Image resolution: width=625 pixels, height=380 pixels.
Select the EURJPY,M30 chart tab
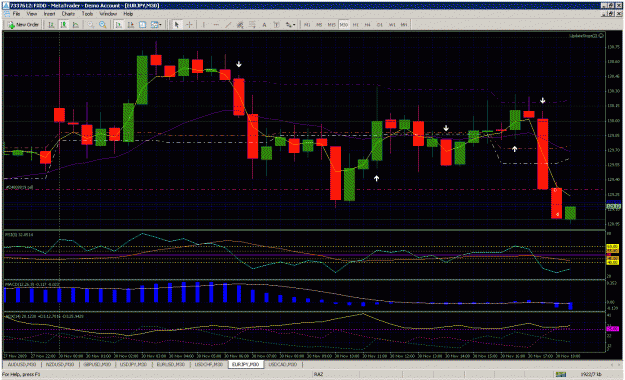click(246, 364)
